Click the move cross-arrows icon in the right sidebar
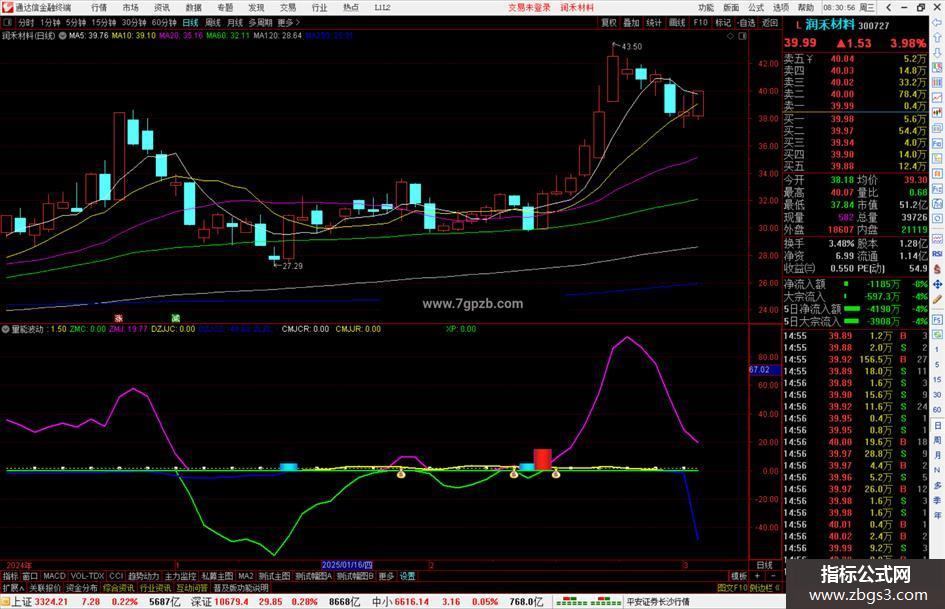 pyautogui.click(x=937, y=284)
